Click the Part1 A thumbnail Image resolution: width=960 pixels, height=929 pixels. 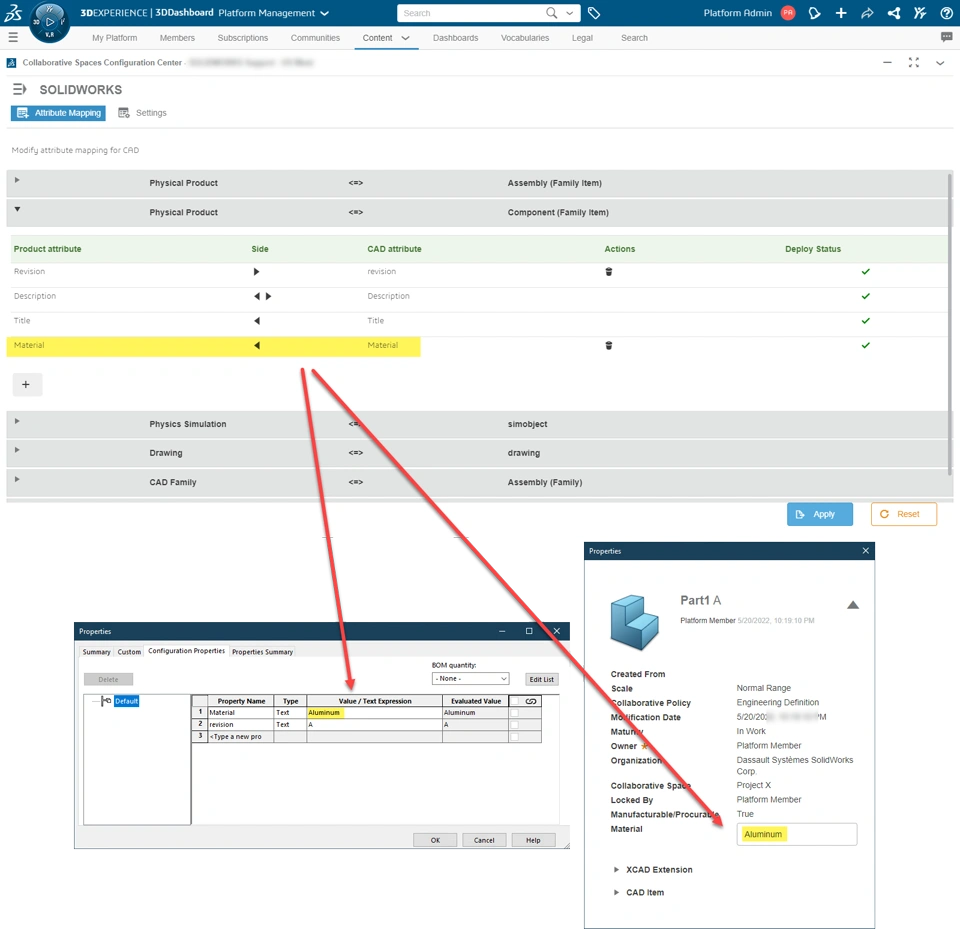pos(634,622)
